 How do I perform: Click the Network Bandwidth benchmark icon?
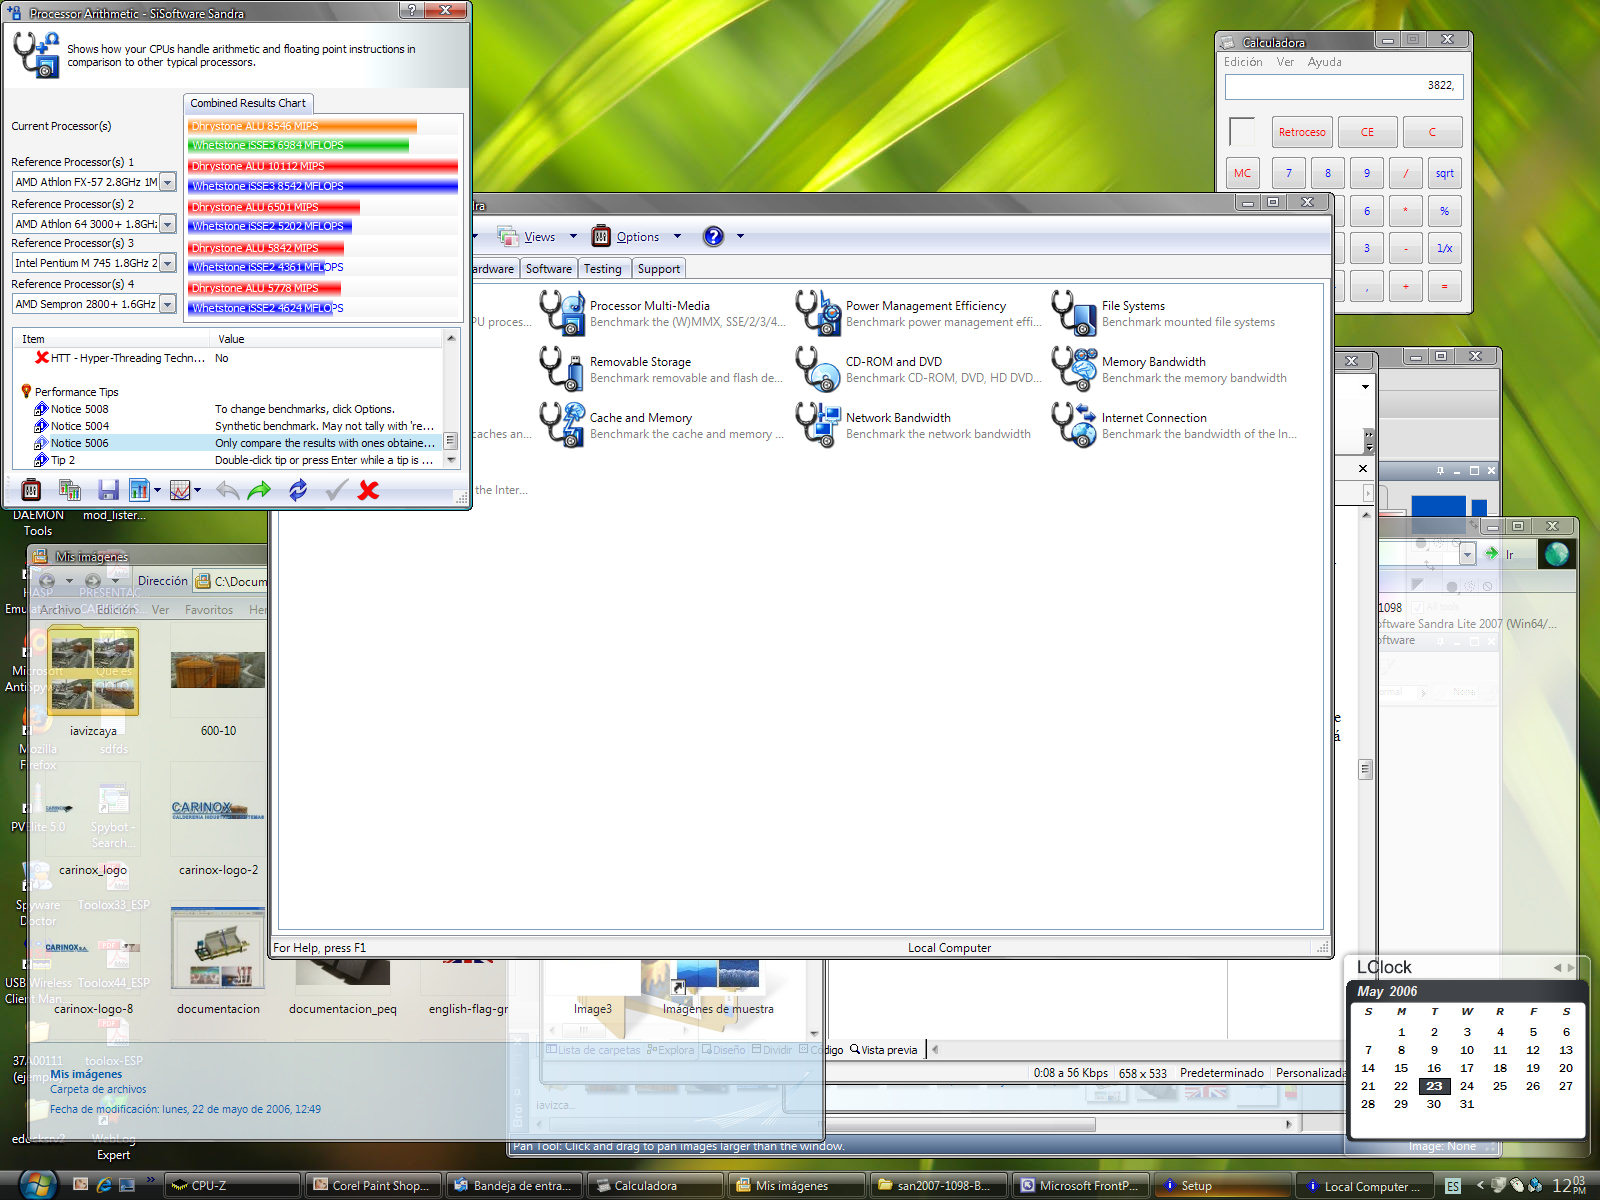[818, 425]
